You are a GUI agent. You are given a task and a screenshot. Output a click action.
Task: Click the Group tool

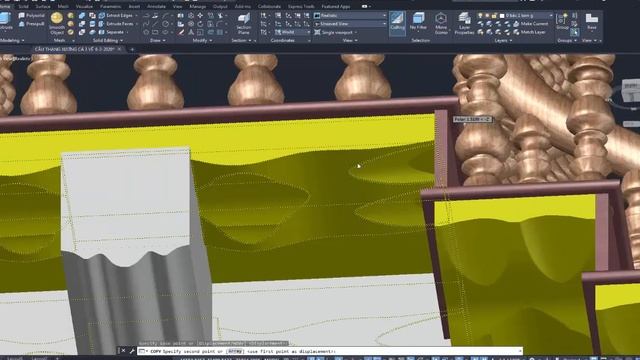(562, 21)
